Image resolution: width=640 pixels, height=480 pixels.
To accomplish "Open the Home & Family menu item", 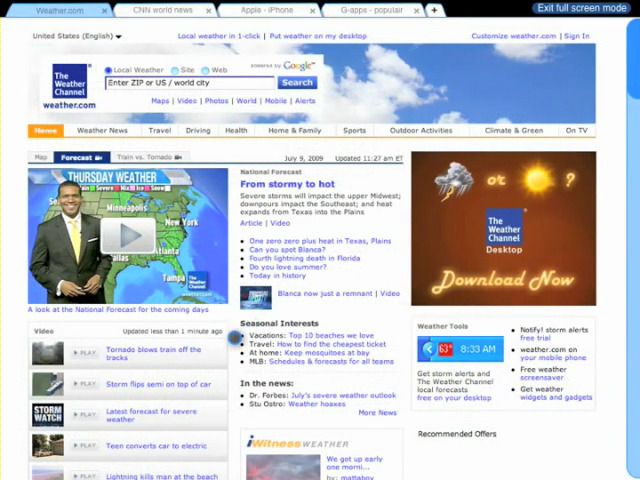I will (295, 131).
